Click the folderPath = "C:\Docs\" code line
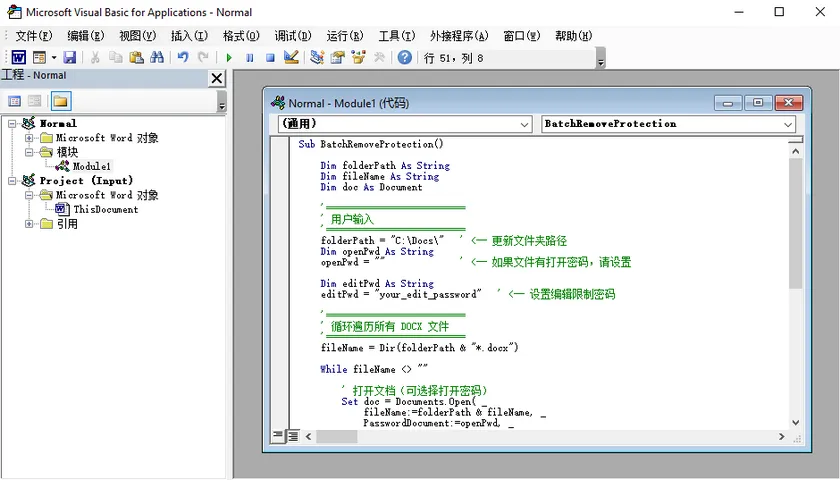 382,241
